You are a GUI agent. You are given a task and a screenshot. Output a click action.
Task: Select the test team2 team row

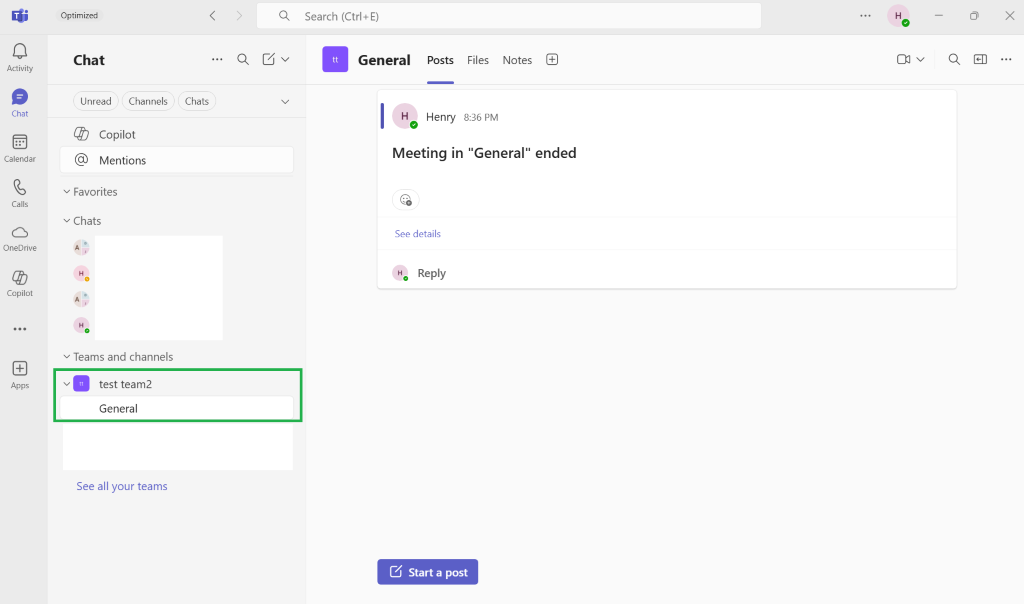coord(177,384)
